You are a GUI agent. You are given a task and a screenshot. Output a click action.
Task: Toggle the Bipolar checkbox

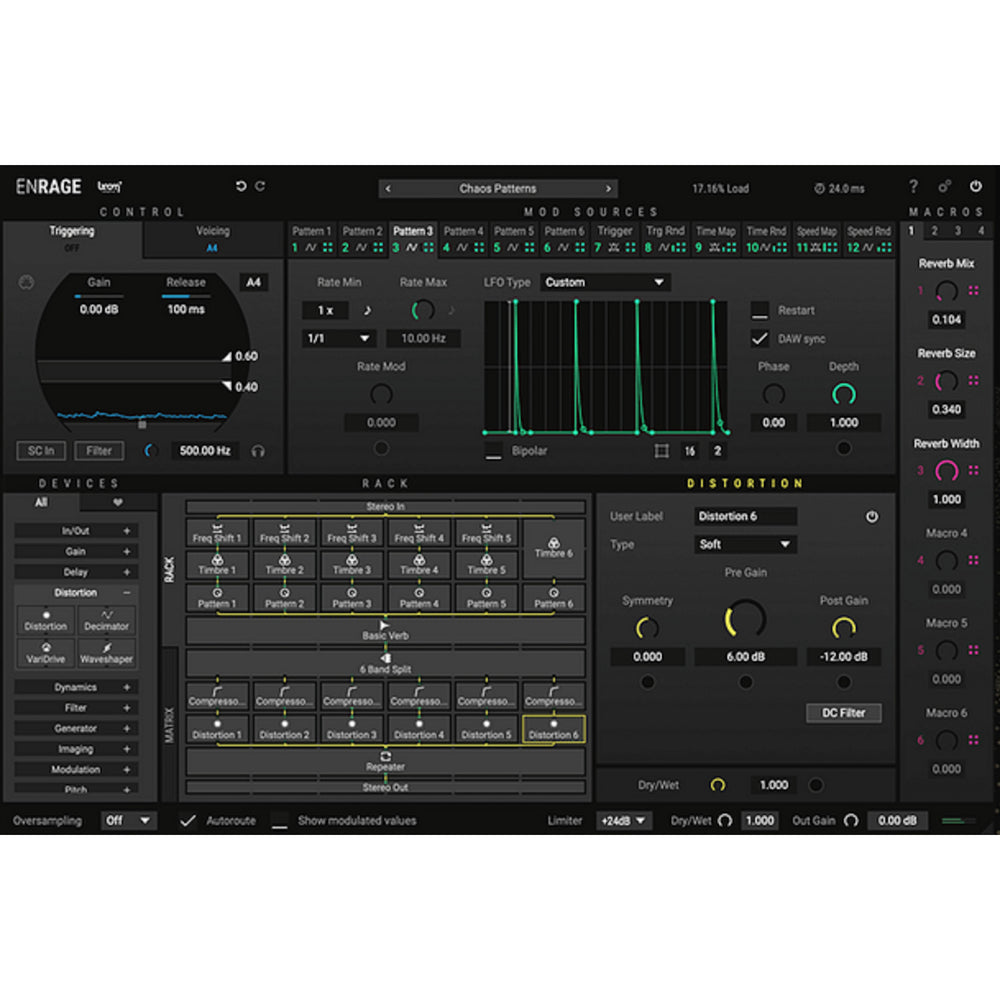tap(493, 451)
